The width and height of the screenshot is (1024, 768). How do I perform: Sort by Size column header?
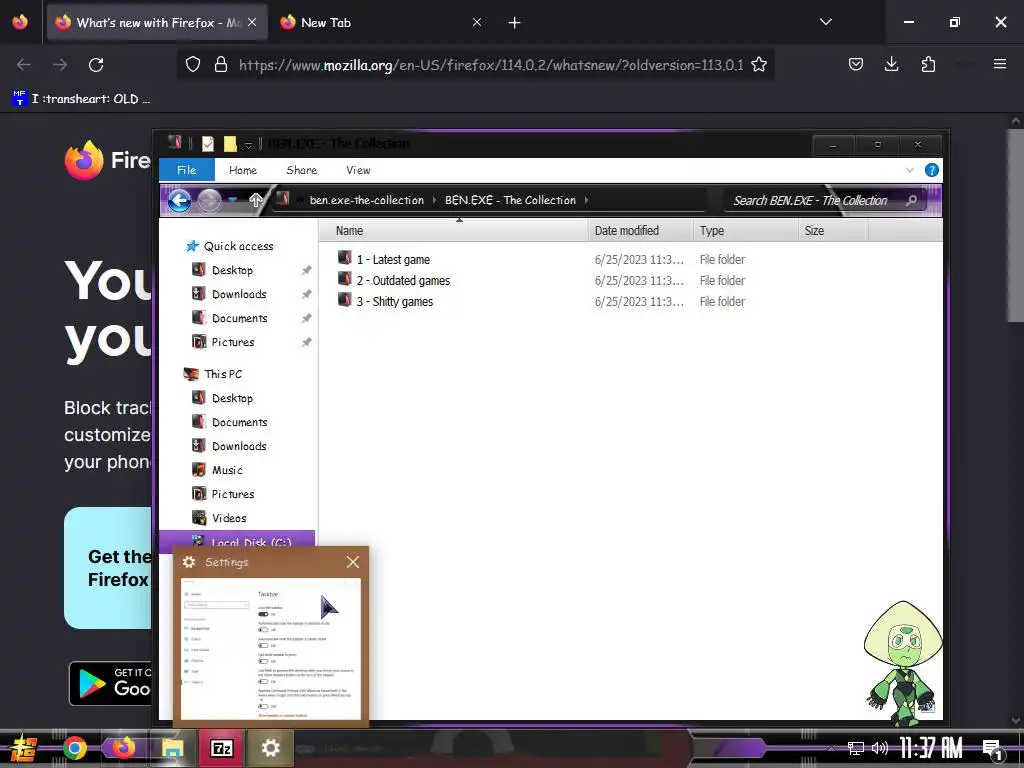[833, 231]
